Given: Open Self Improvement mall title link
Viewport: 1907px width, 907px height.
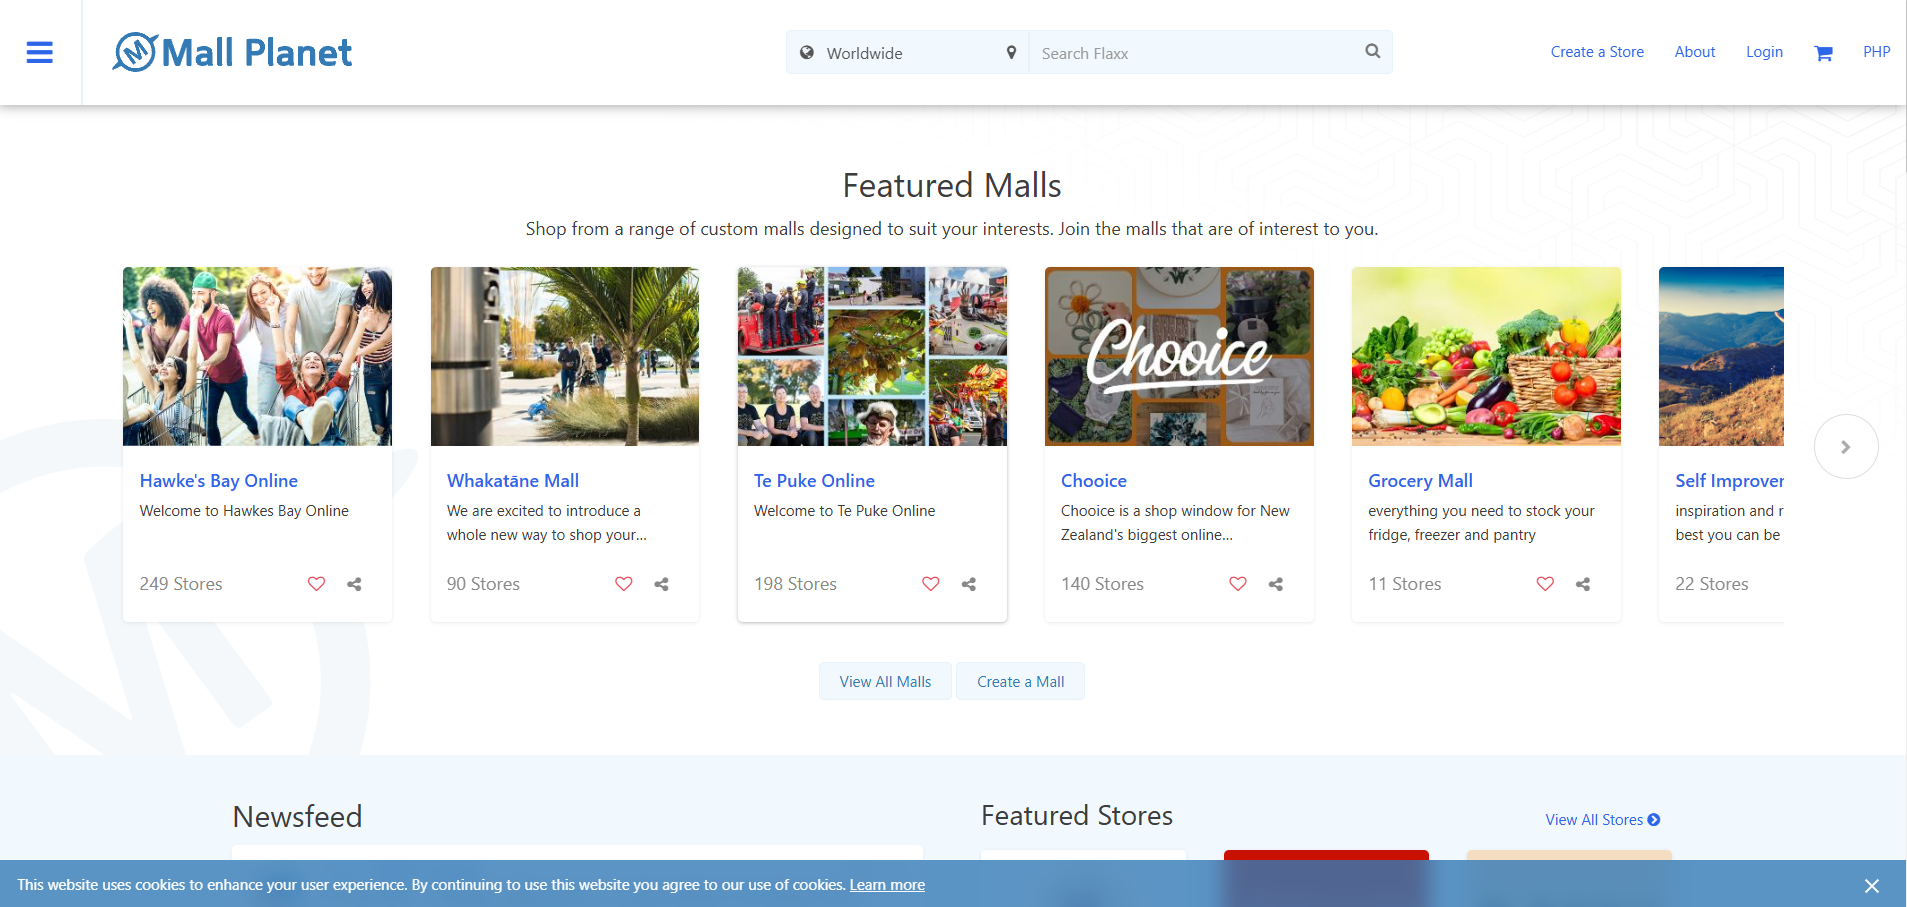Looking at the screenshot, I should pos(1729,481).
